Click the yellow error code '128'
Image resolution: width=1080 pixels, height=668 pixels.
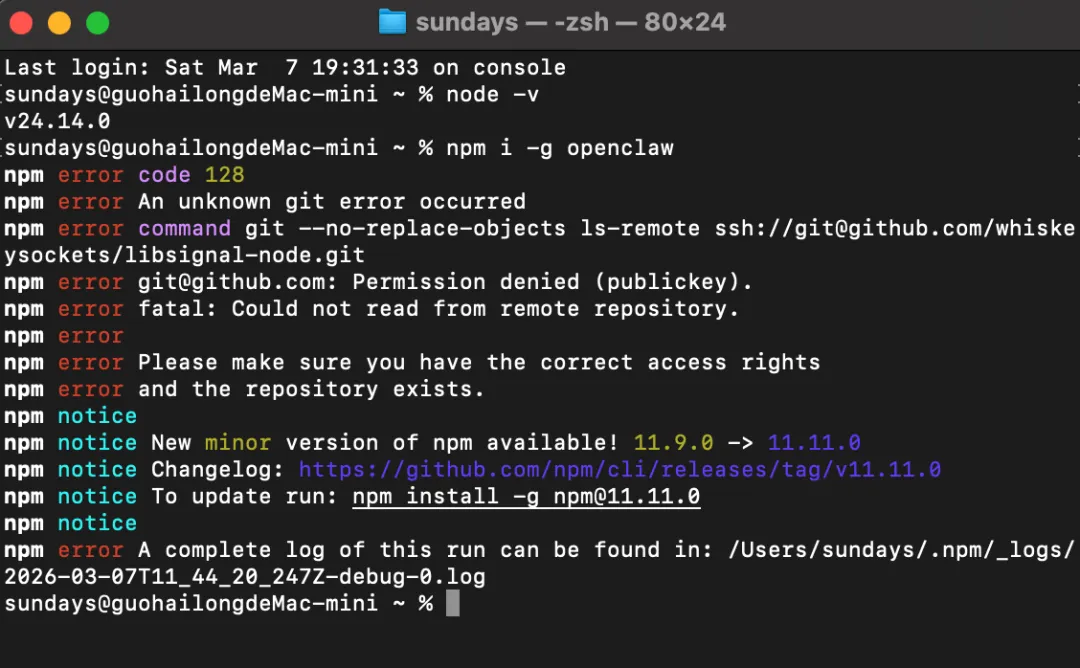pyautogui.click(x=224, y=175)
